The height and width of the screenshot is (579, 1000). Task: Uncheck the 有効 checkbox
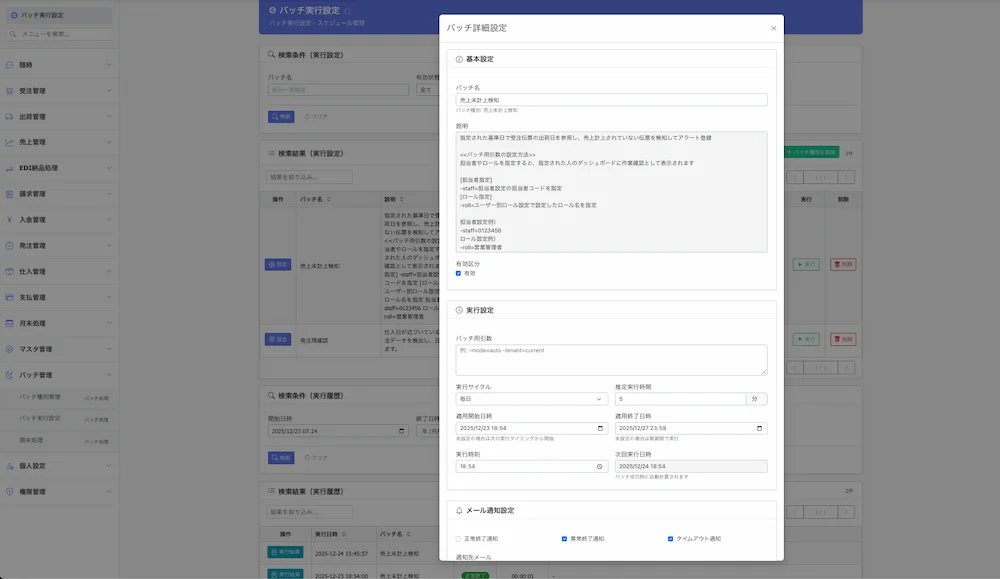(x=459, y=273)
